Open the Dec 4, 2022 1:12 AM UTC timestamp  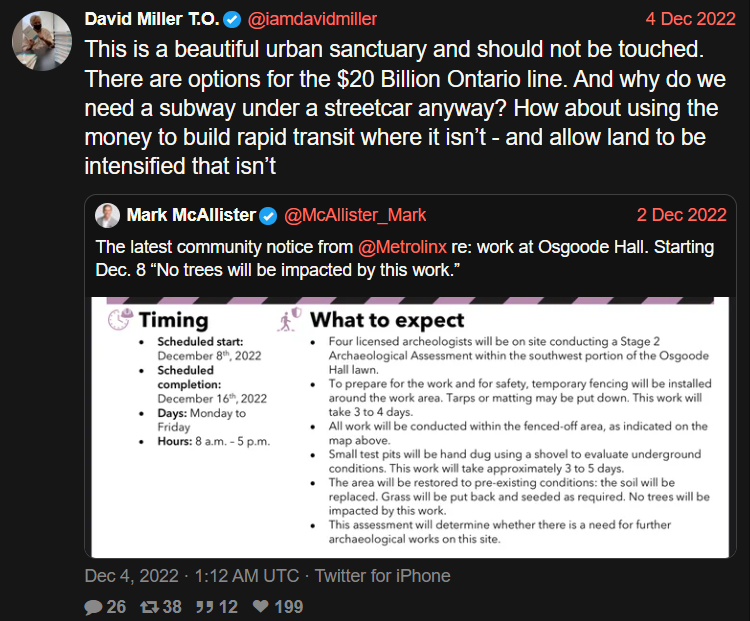[192, 576]
